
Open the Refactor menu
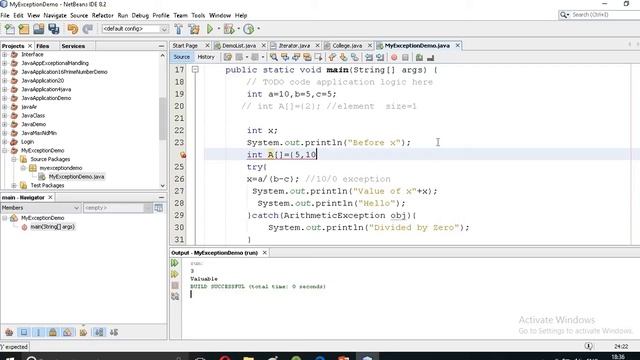point(102,16)
